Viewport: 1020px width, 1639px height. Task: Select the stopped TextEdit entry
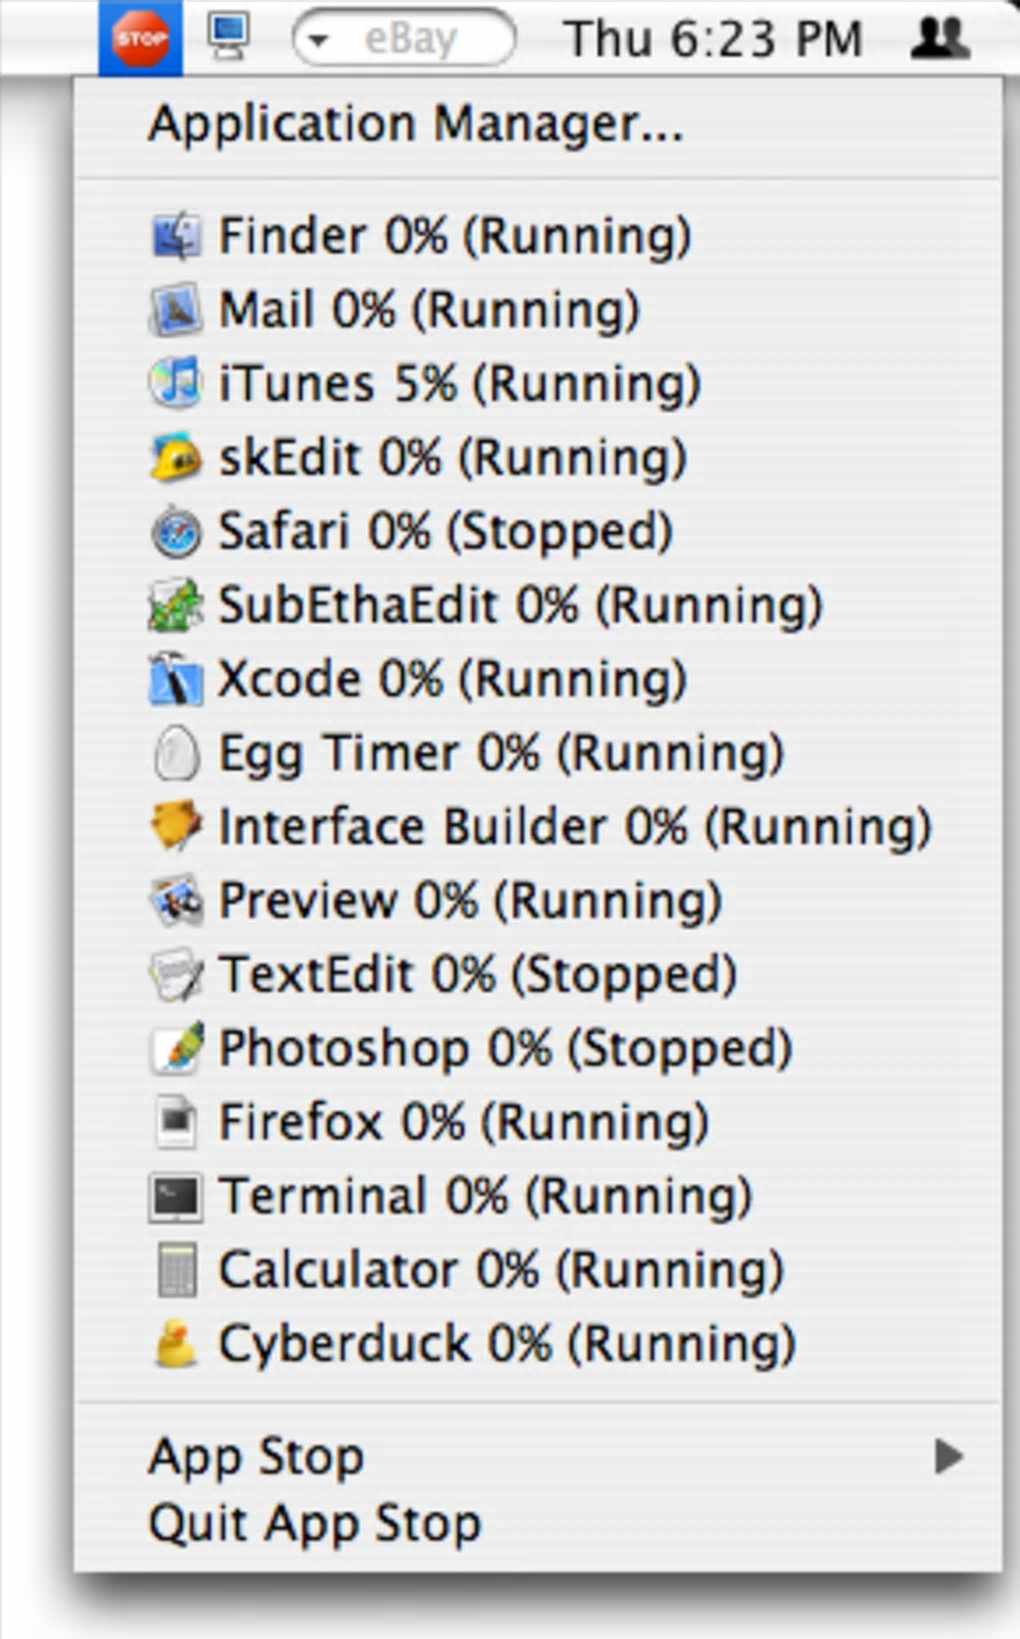[x=477, y=975]
